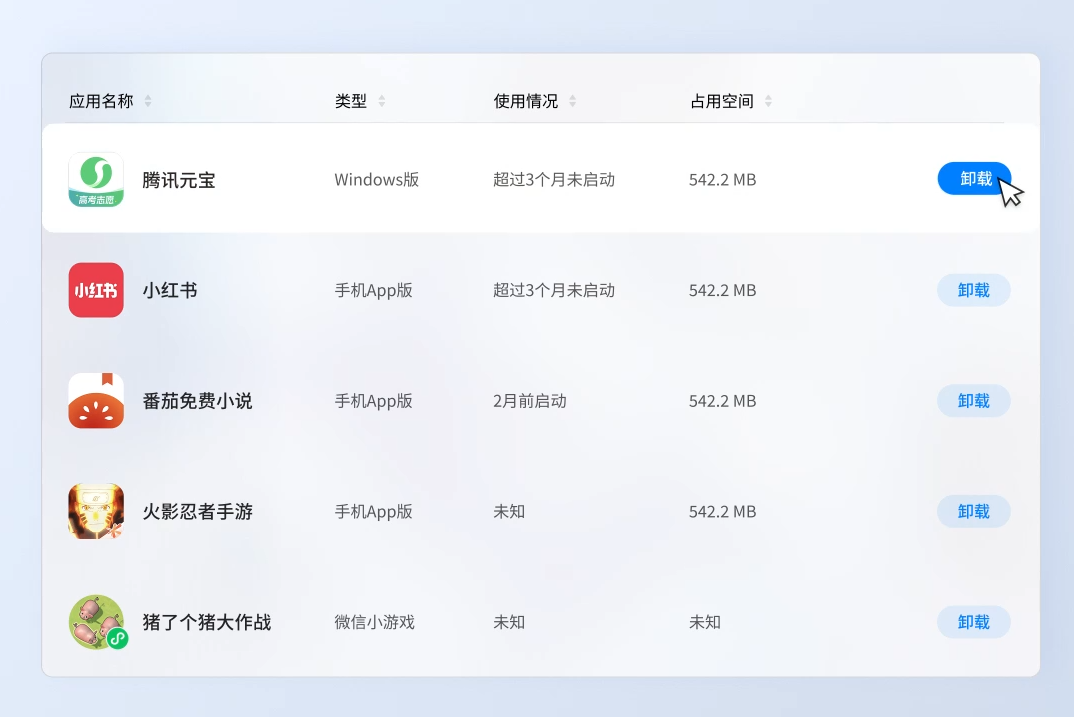Sort by 类型 using its sort arrows
Screen dimensions: 1074x717
click(x=382, y=101)
